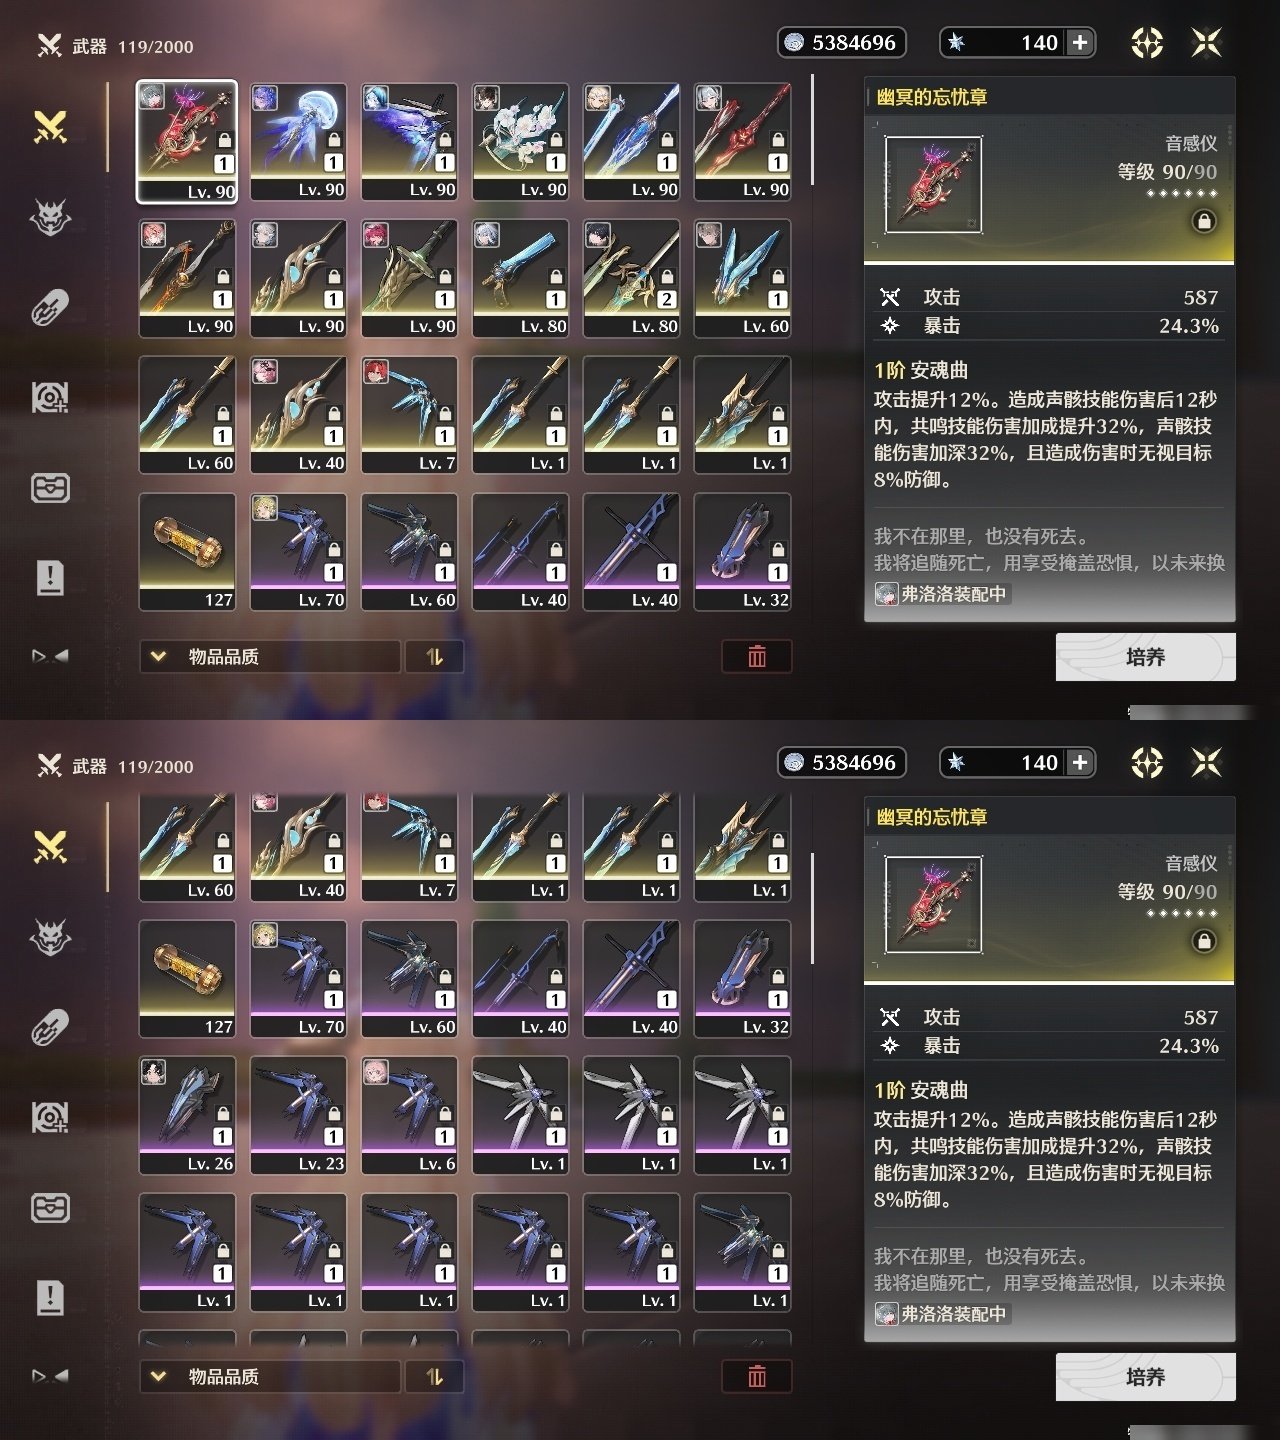
Task: Toggle the sort order arrows in the top panel
Action: click(x=434, y=656)
